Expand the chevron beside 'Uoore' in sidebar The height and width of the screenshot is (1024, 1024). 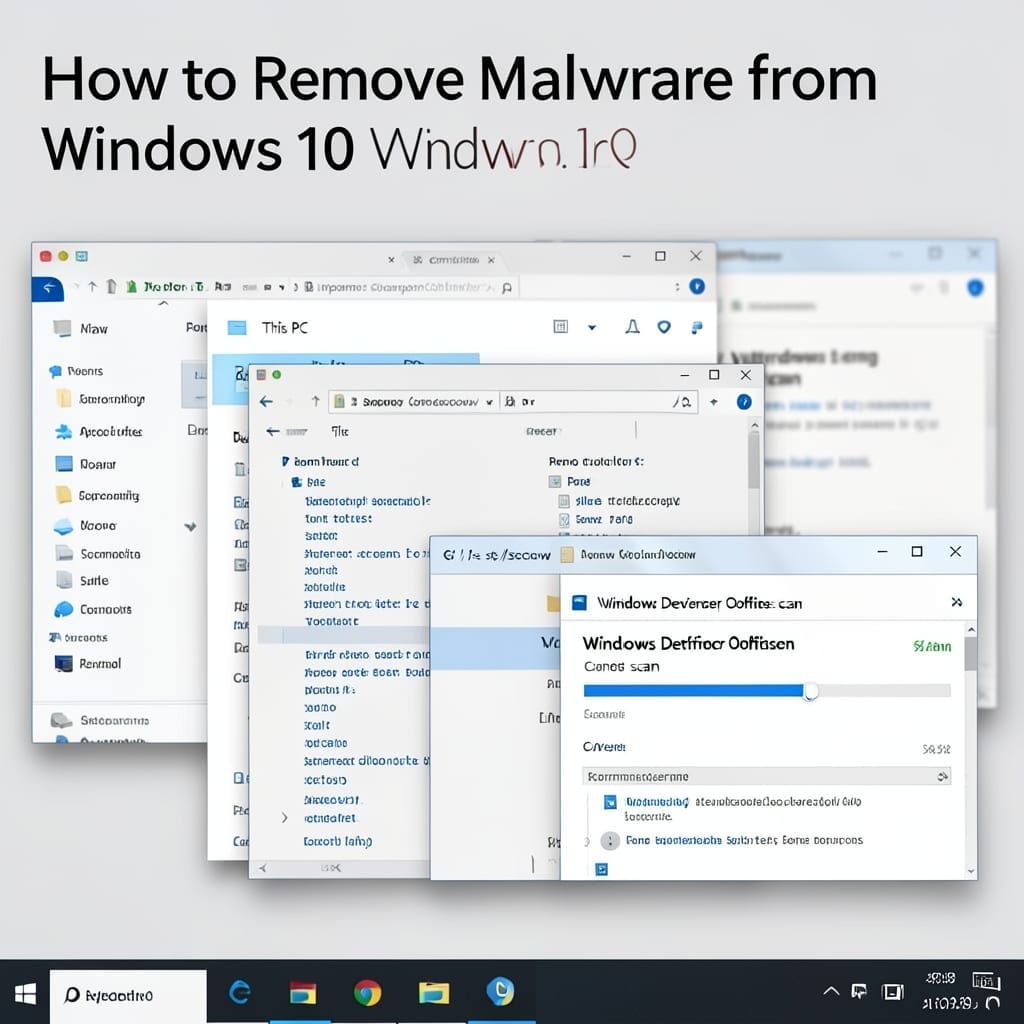pos(190,526)
